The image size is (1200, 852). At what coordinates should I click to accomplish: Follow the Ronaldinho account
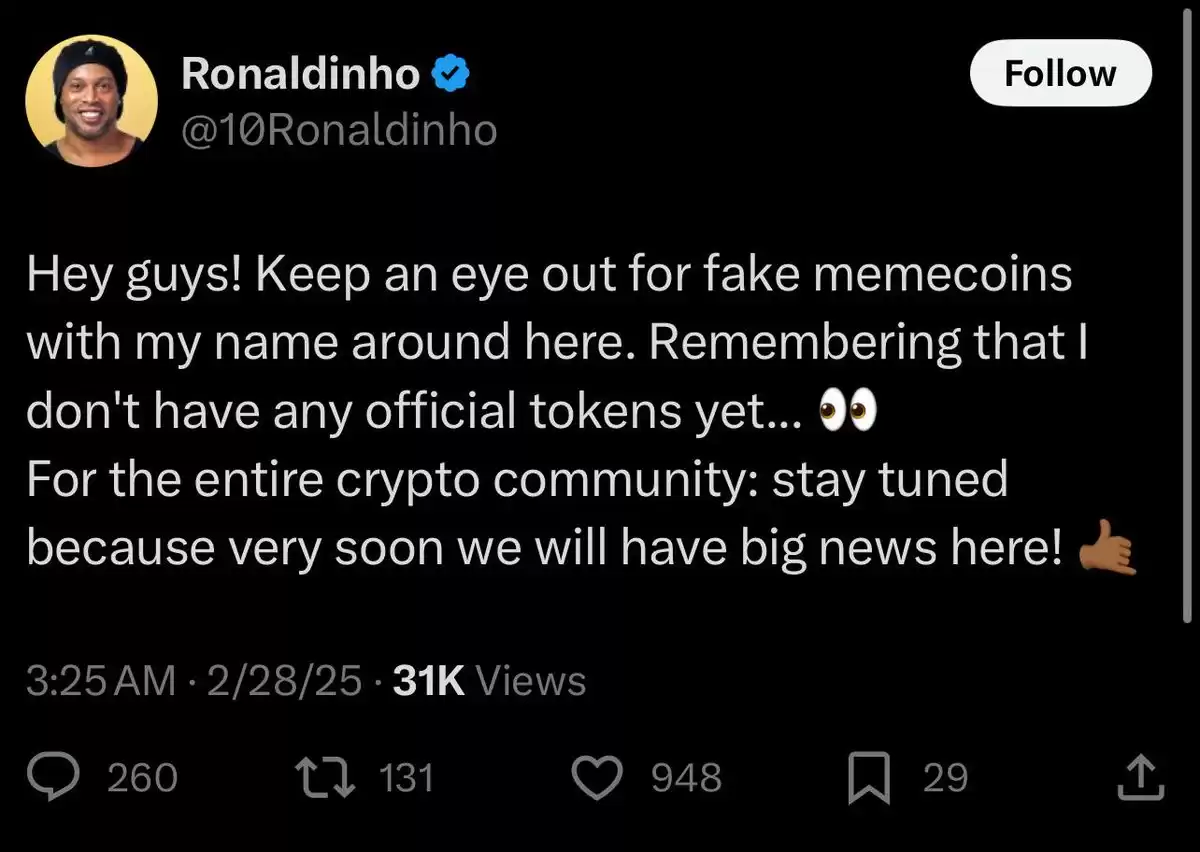[x=1061, y=73]
